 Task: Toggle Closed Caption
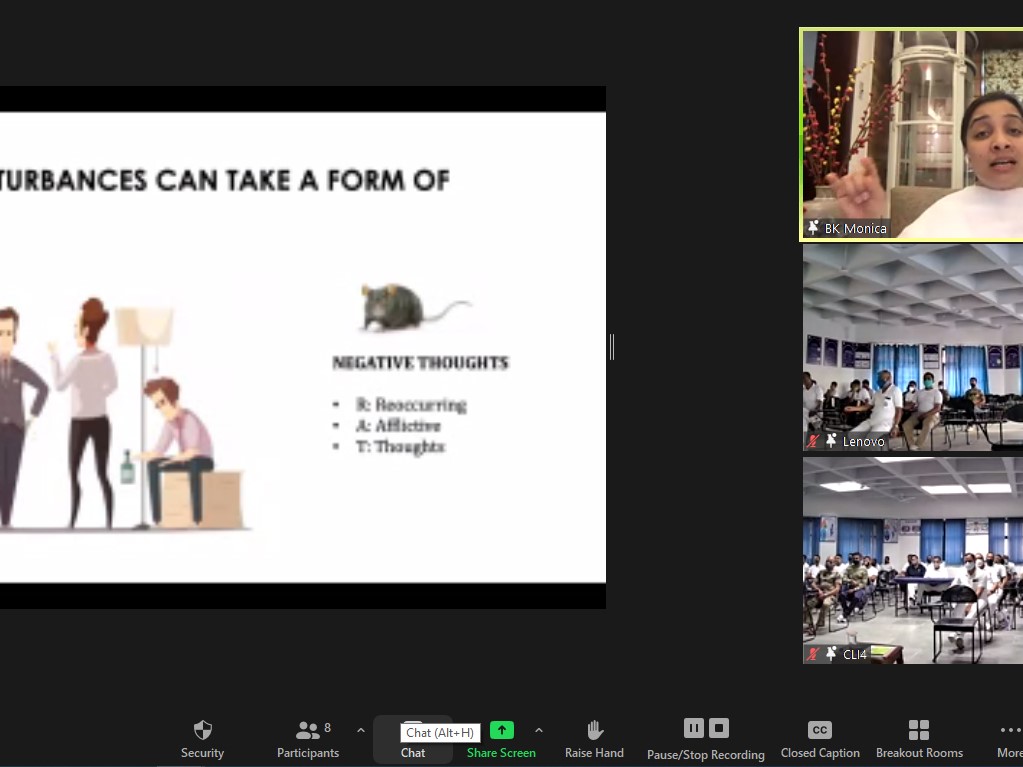click(x=819, y=738)
